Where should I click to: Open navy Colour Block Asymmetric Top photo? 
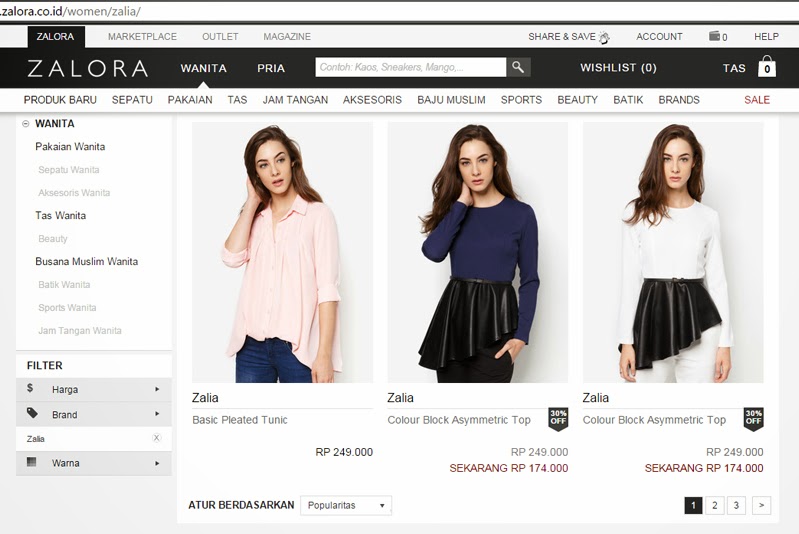[x=477, y=252]
